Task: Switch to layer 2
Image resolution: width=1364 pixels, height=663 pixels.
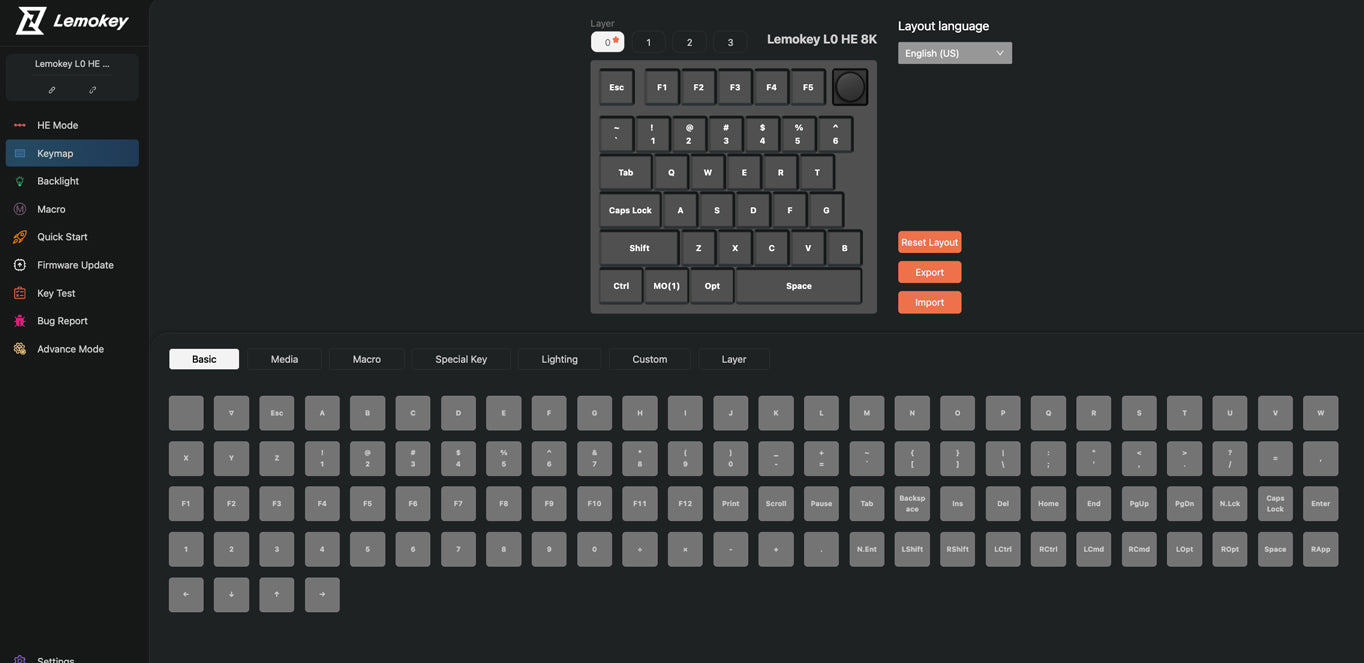Action: [x=689, y=42]
